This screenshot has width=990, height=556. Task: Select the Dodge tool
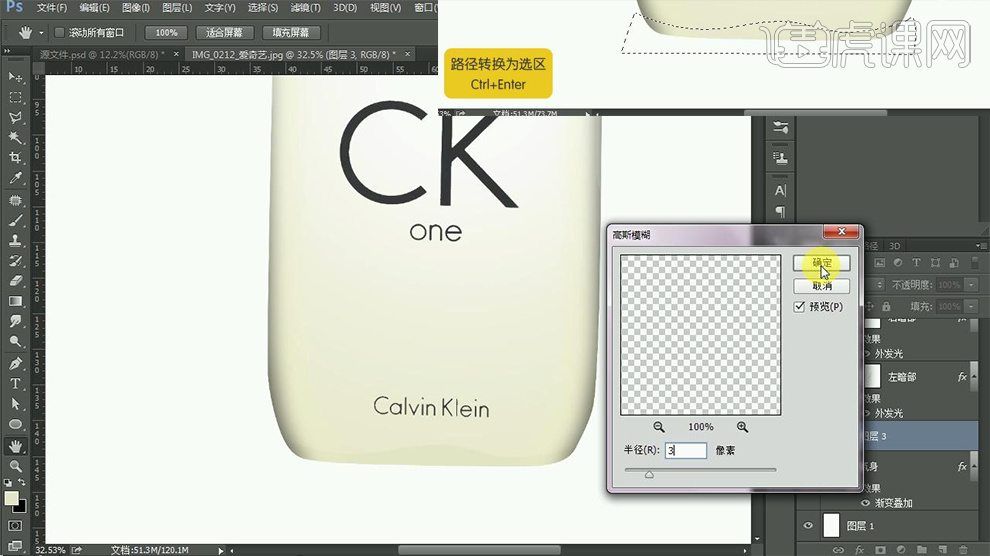point(15,341)
